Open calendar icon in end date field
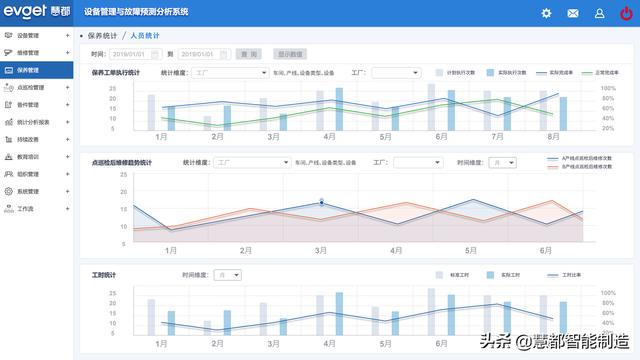 click(x=224, y=54)
